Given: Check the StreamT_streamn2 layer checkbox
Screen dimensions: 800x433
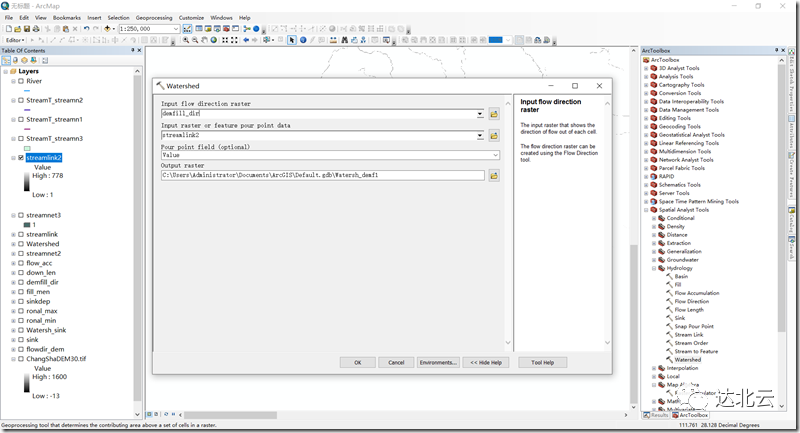Looking at the screenshot, I should tap(21, 100).
